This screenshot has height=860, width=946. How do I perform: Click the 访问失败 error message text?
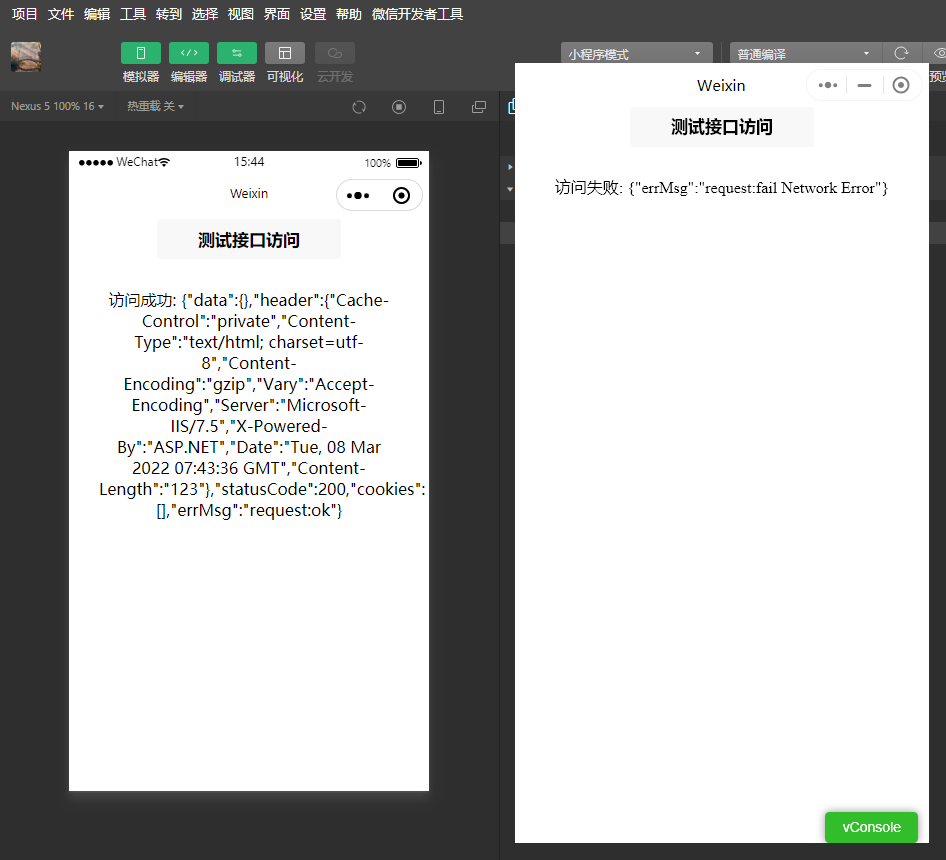[721, 188]
